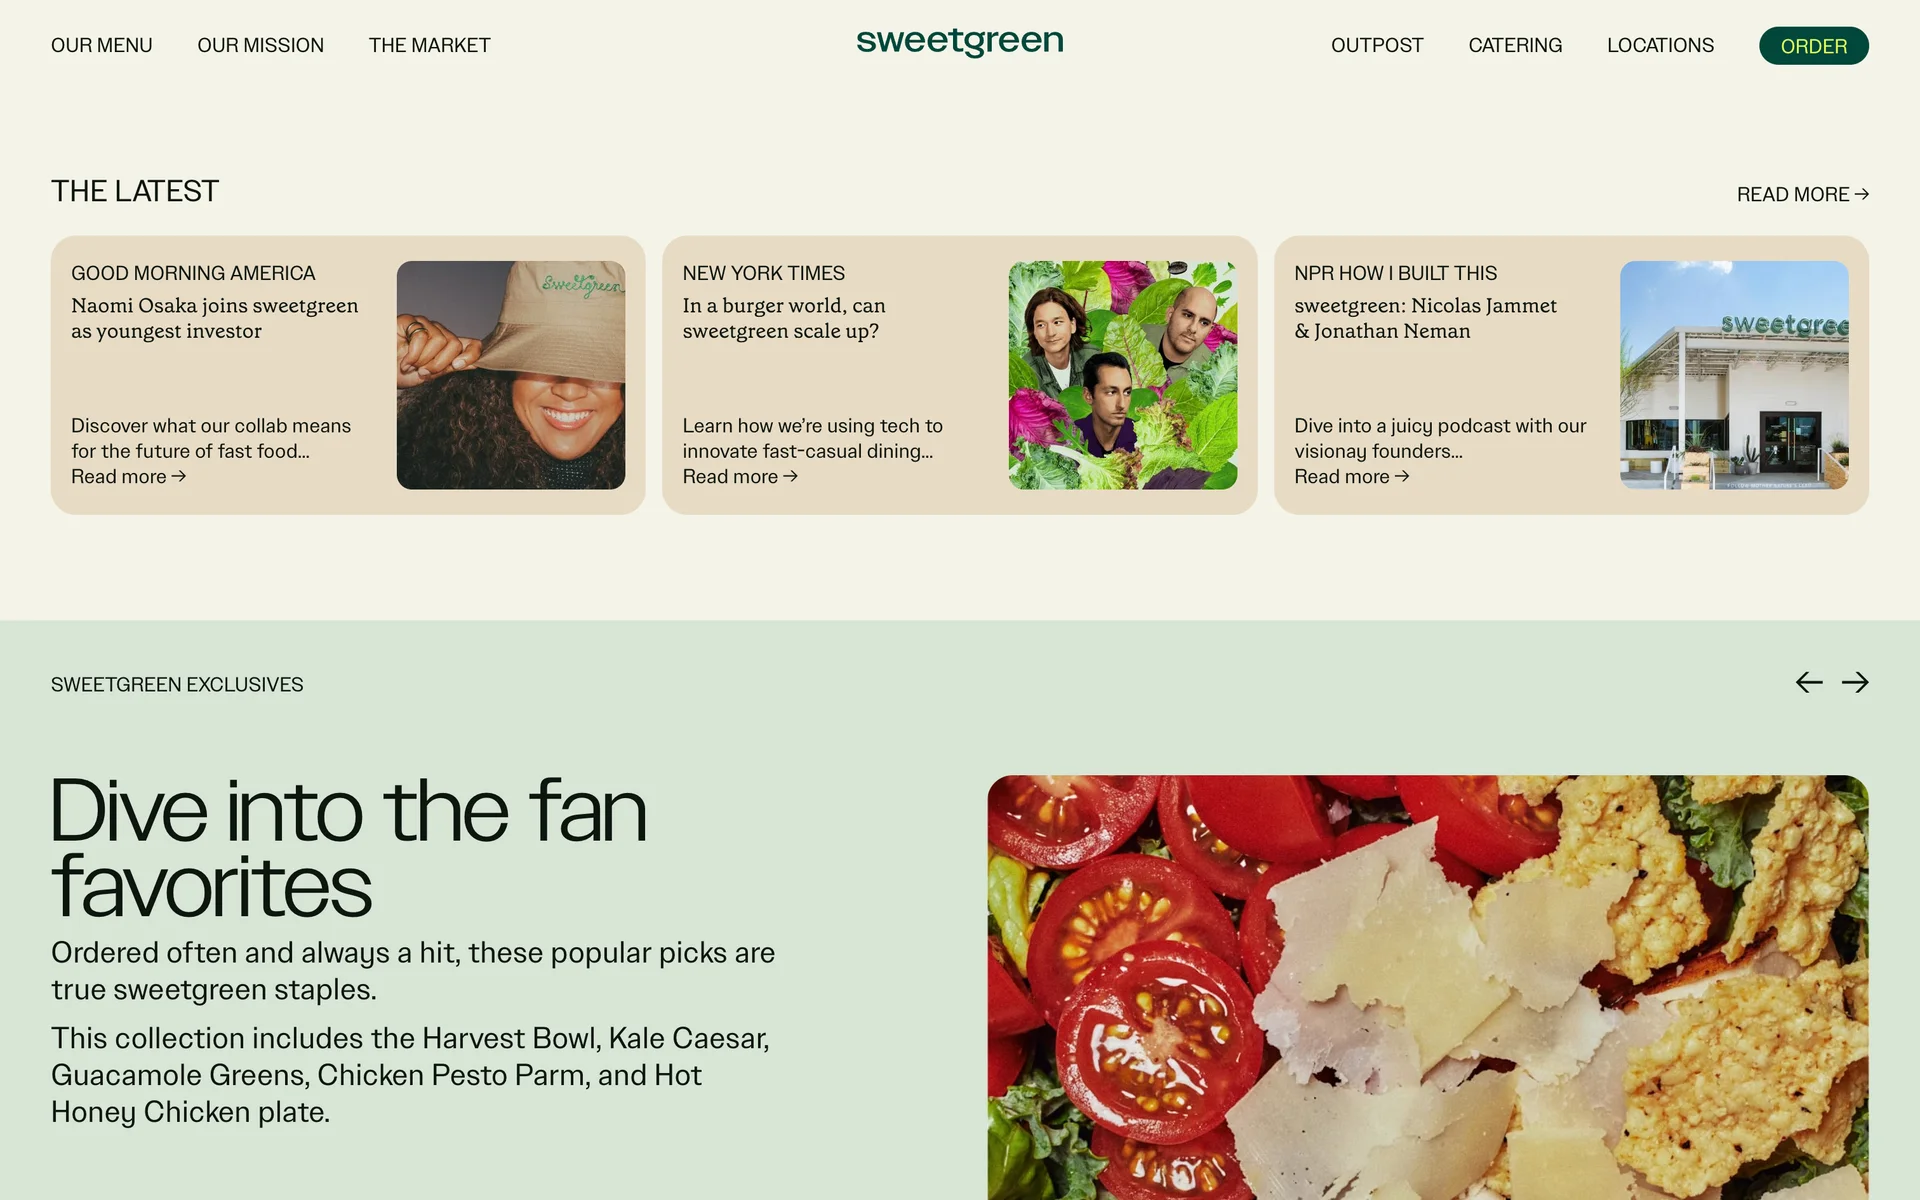
Task: Open sweetgreen storefront photo
Action: coord(1734,375)
